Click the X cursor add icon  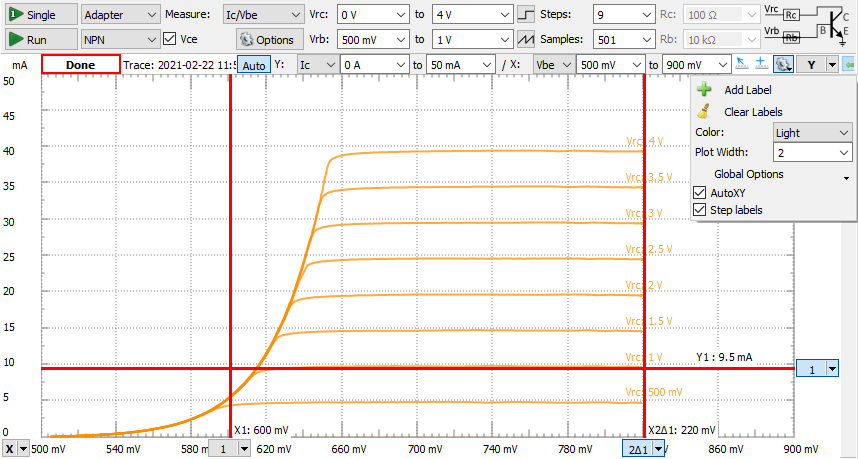(741, 63)
